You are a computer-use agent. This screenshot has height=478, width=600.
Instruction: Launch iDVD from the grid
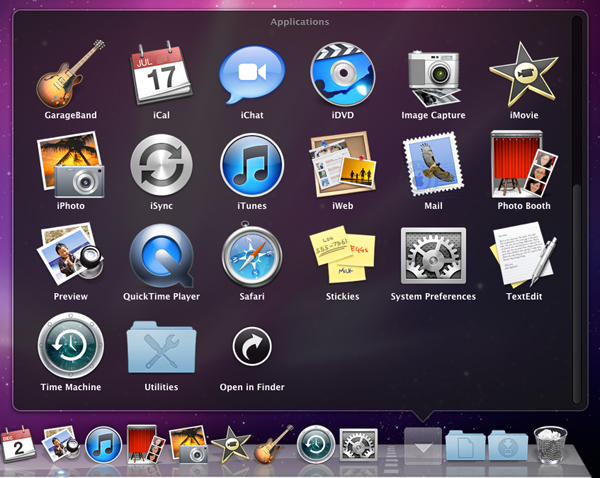click(x=342, y=74)
